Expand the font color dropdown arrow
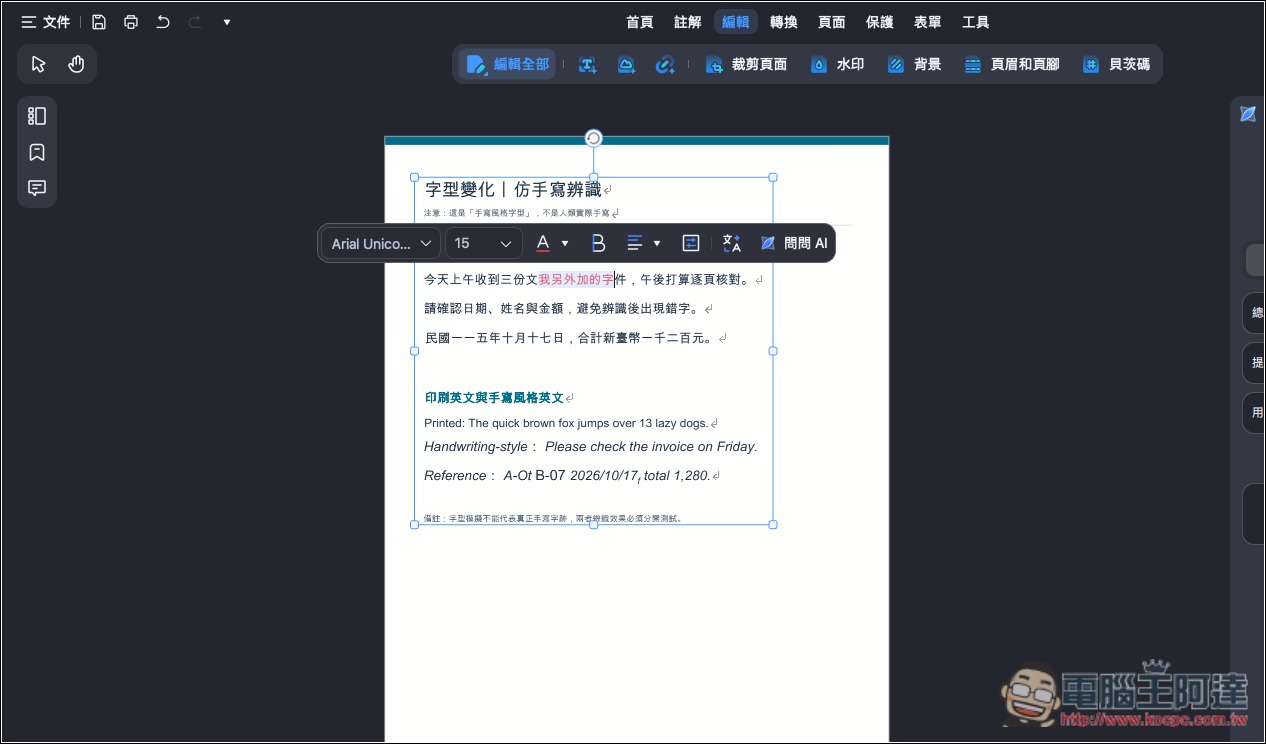 (565, 243)
